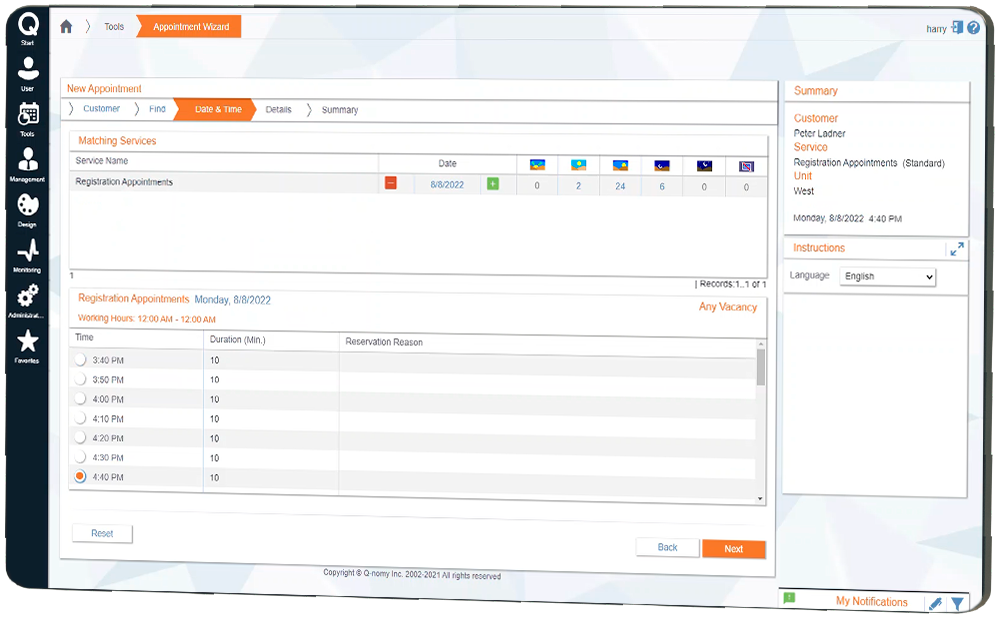Click the Appointment Wizard breadcrumb tab

coord(190,27)
